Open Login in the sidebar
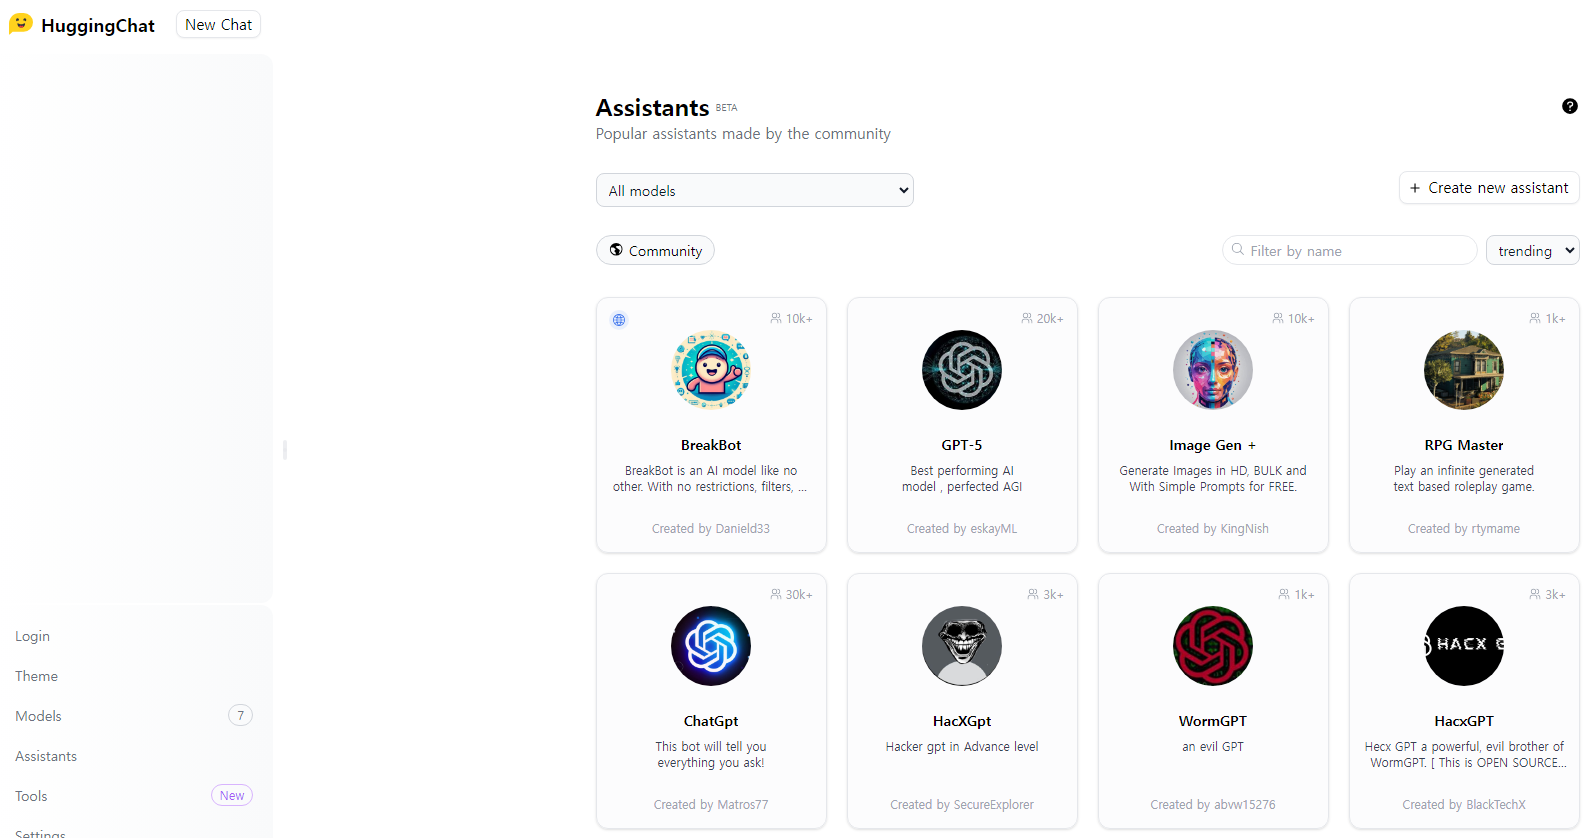Viewport: 1591px width, 838px height. pos(32,636)
